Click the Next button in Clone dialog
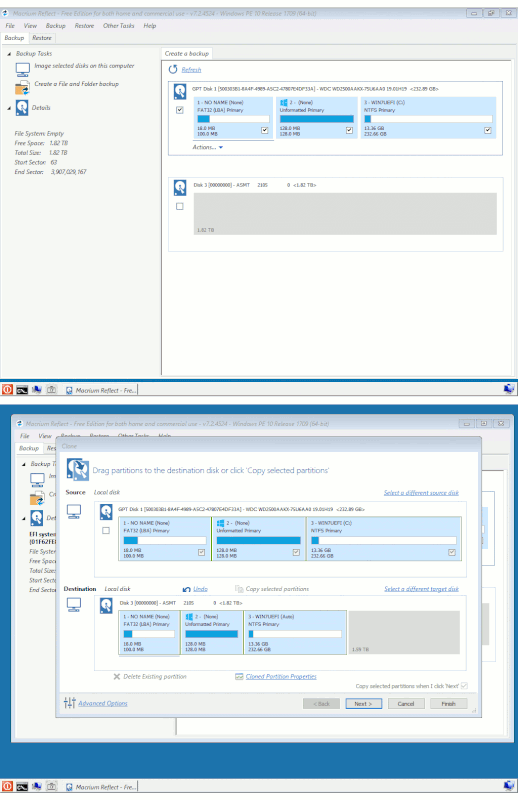Viewport: 518px width, 800px height. [363, 704]
